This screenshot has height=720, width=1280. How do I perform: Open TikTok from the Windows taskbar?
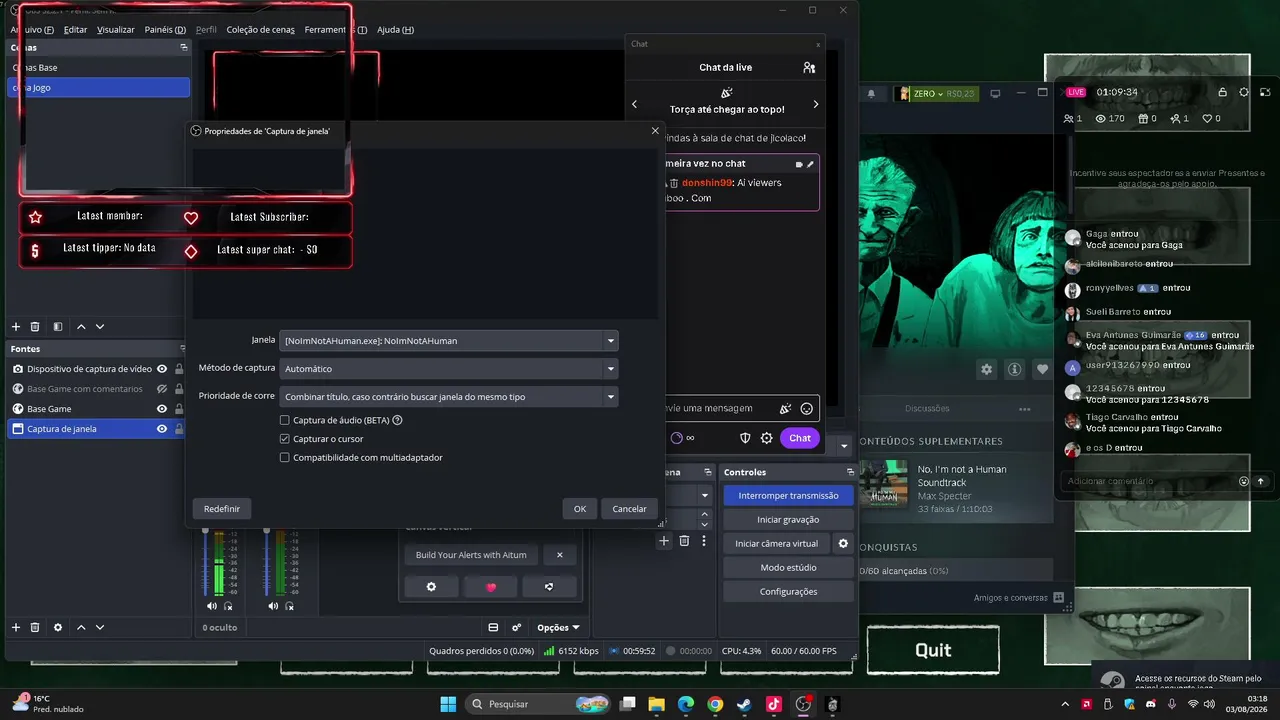pyautogui.click(x=773, y=704)
